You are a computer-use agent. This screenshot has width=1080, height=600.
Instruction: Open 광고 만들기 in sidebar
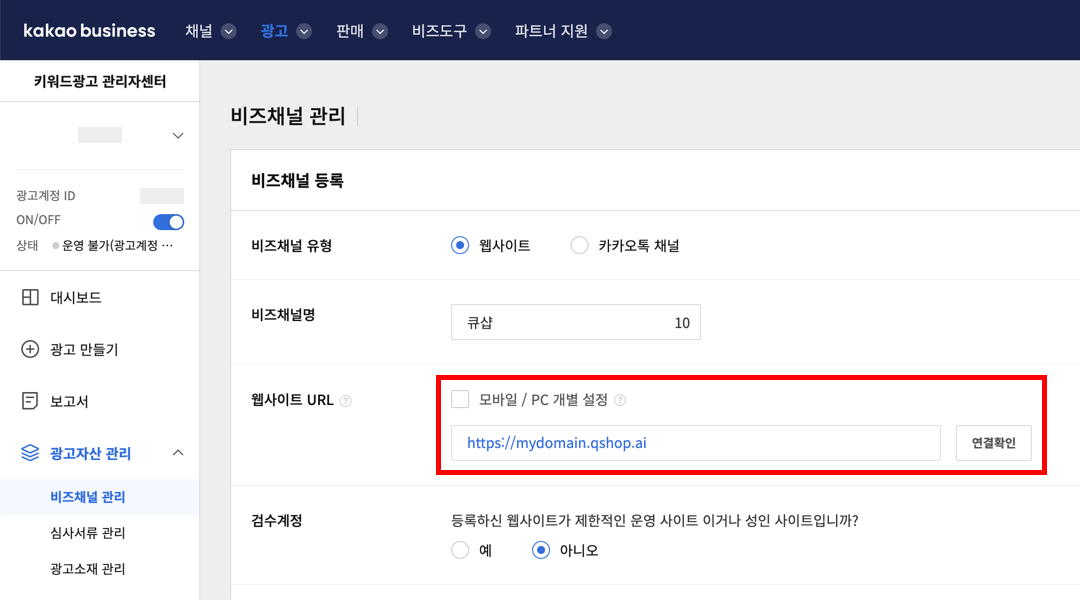click(84, 349)
